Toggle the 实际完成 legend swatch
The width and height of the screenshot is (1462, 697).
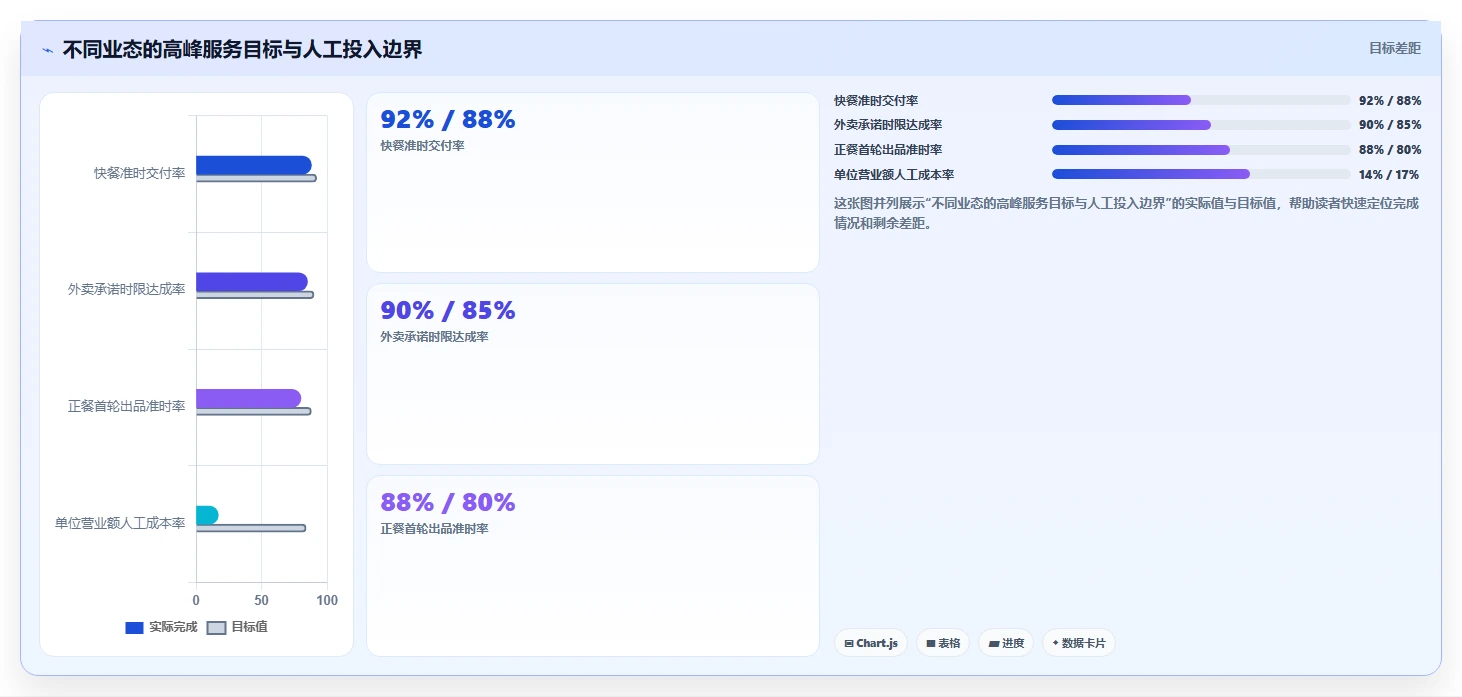pyautogui.click(x=135, y=628)
